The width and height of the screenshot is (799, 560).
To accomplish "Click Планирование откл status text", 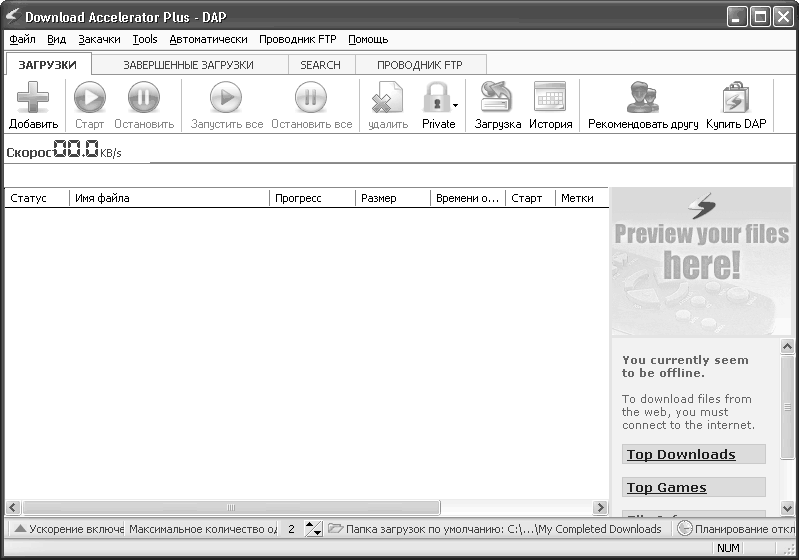I will (x=744, y=529).
